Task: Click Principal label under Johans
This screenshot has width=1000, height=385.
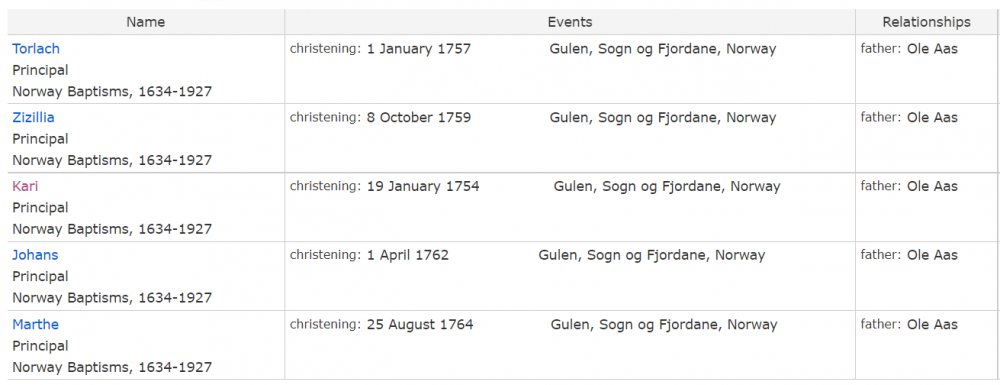Action: coord(40,277)
